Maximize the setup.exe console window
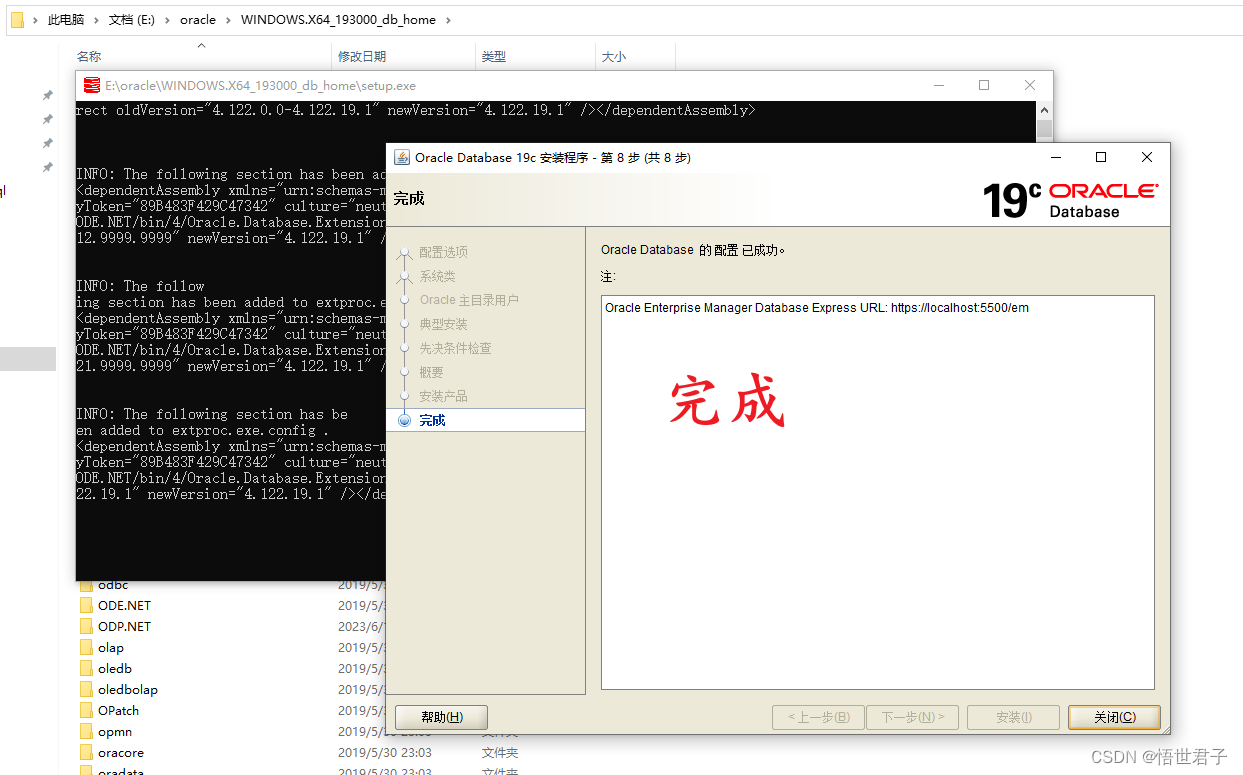Screen dimensions: 1243x775 [x=984, y=86]
